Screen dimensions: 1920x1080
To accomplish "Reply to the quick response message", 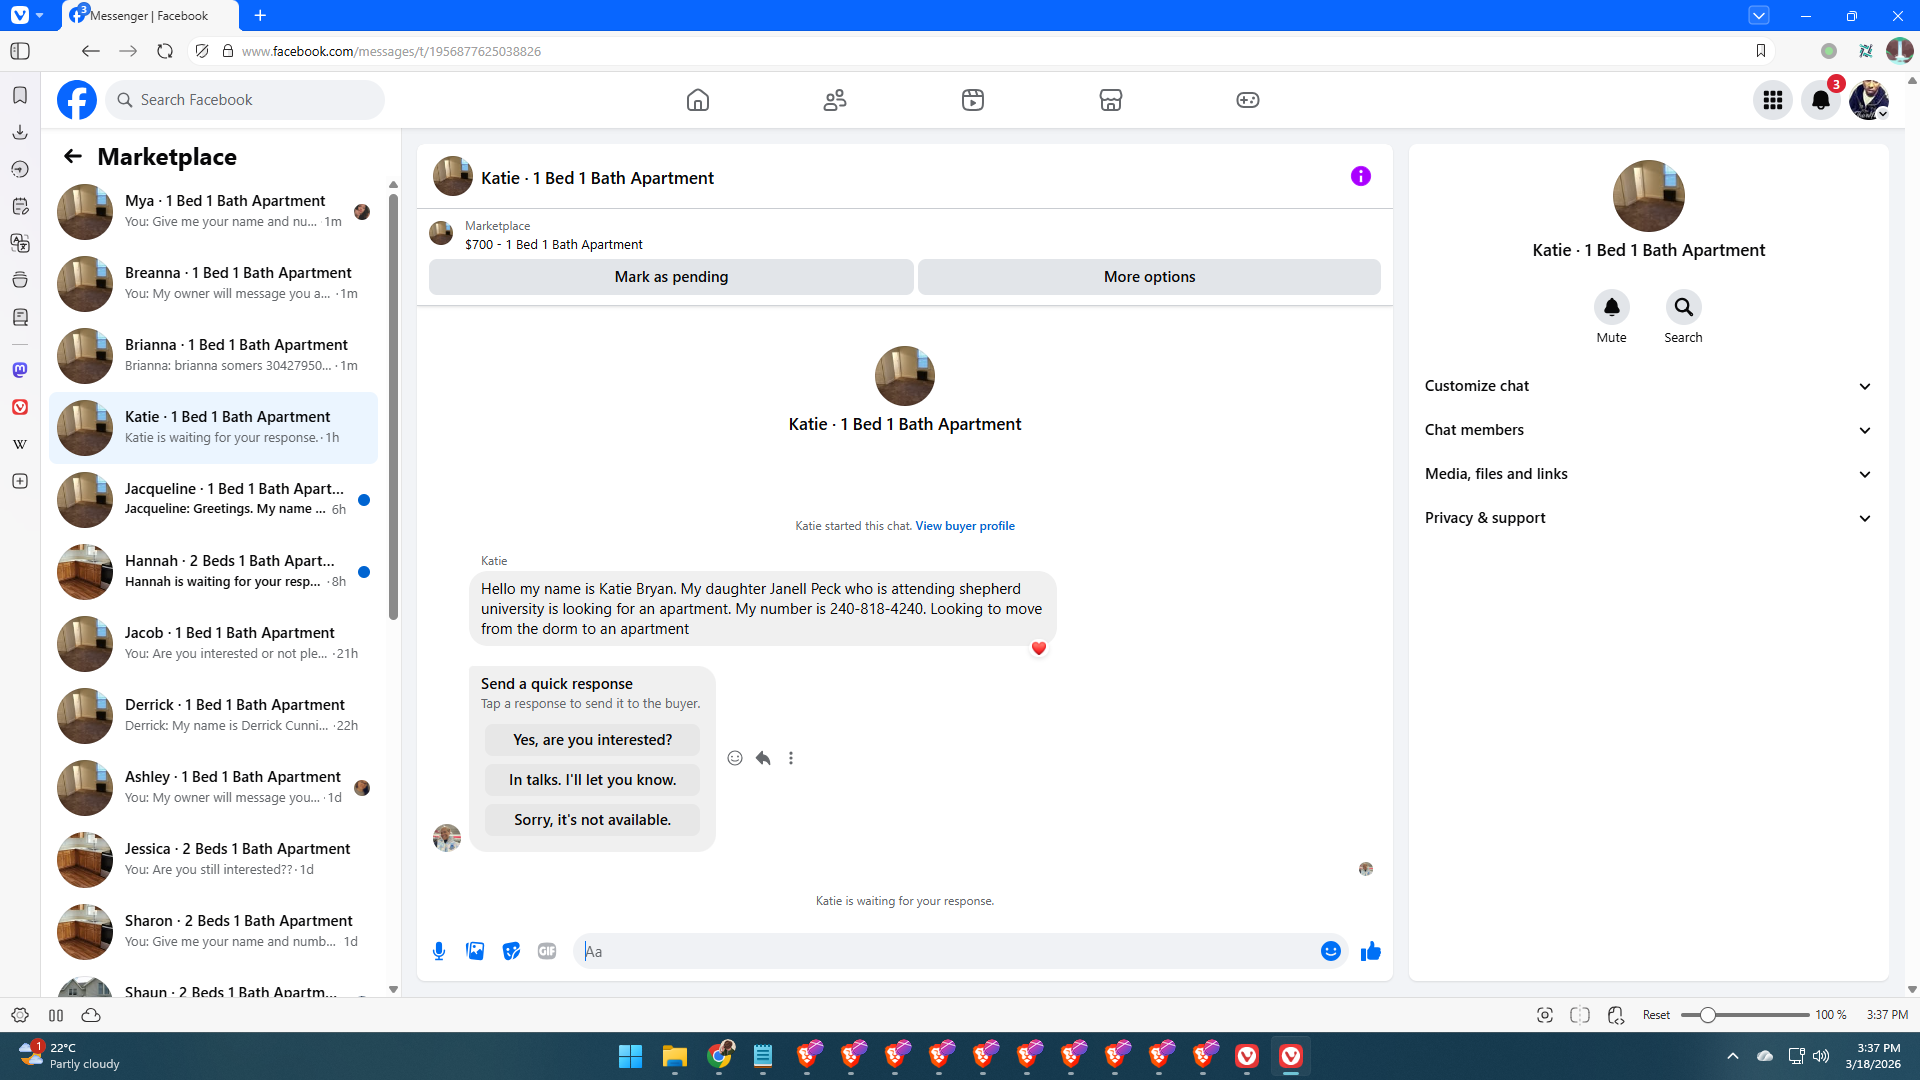I will click(763, 758).
